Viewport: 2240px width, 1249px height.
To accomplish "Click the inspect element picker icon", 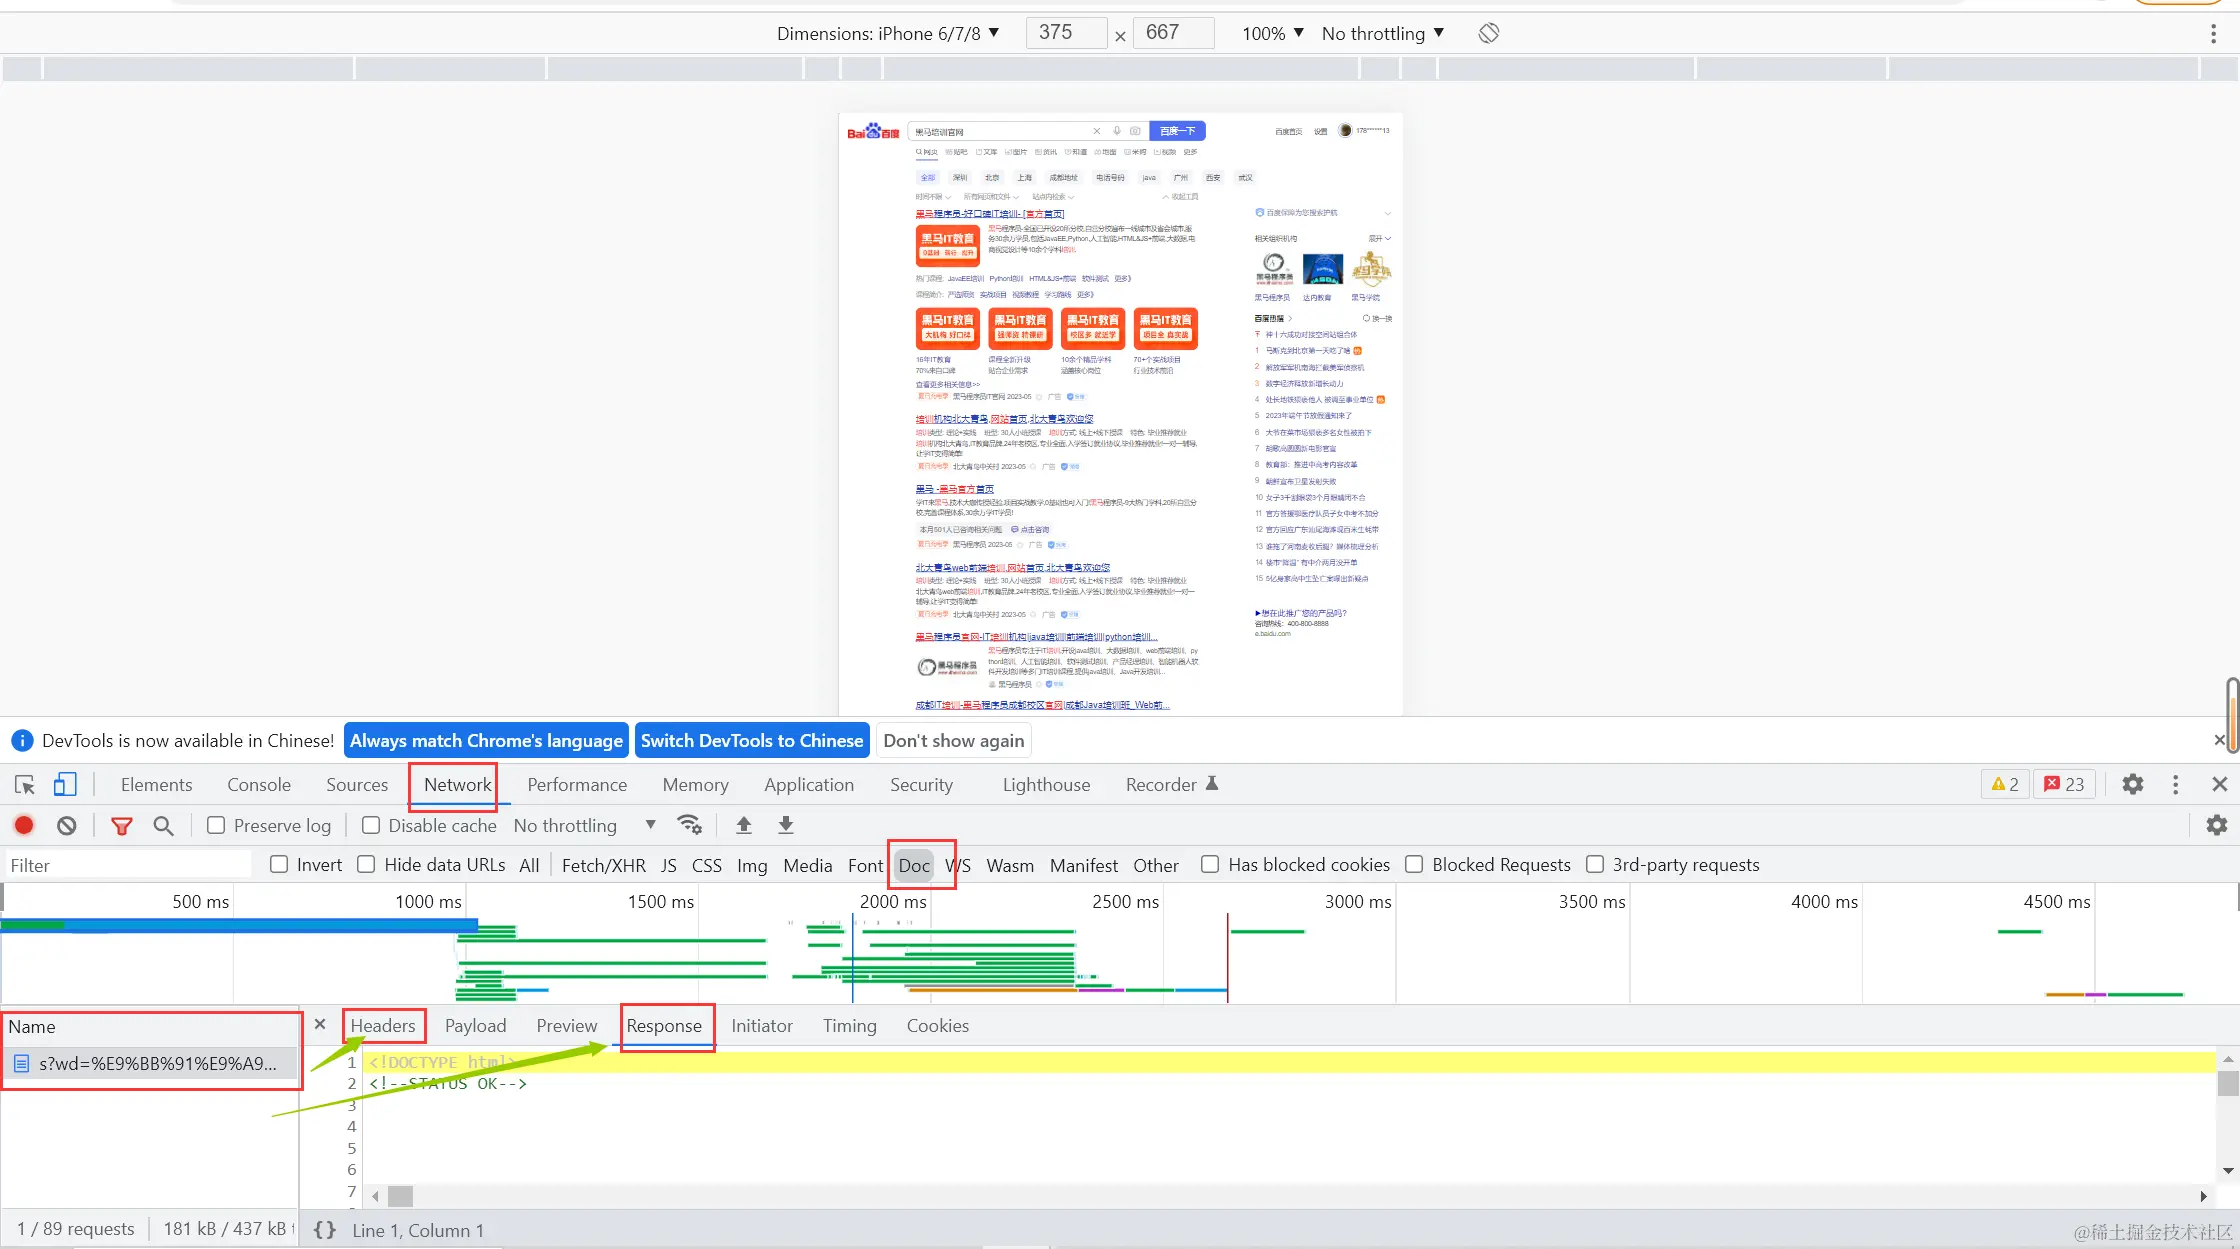I will tap(25, 785).
